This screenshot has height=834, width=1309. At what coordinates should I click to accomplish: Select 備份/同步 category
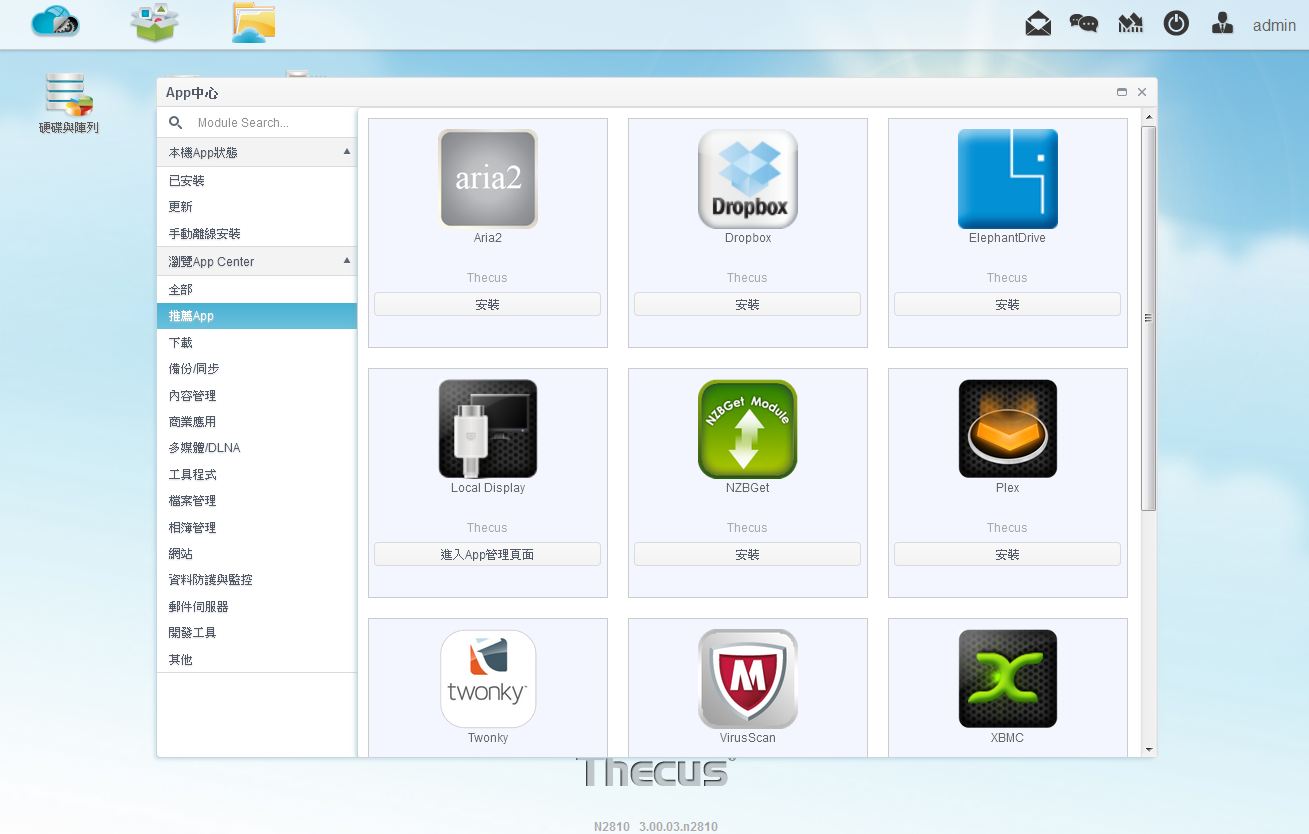(x=257, y=369)
